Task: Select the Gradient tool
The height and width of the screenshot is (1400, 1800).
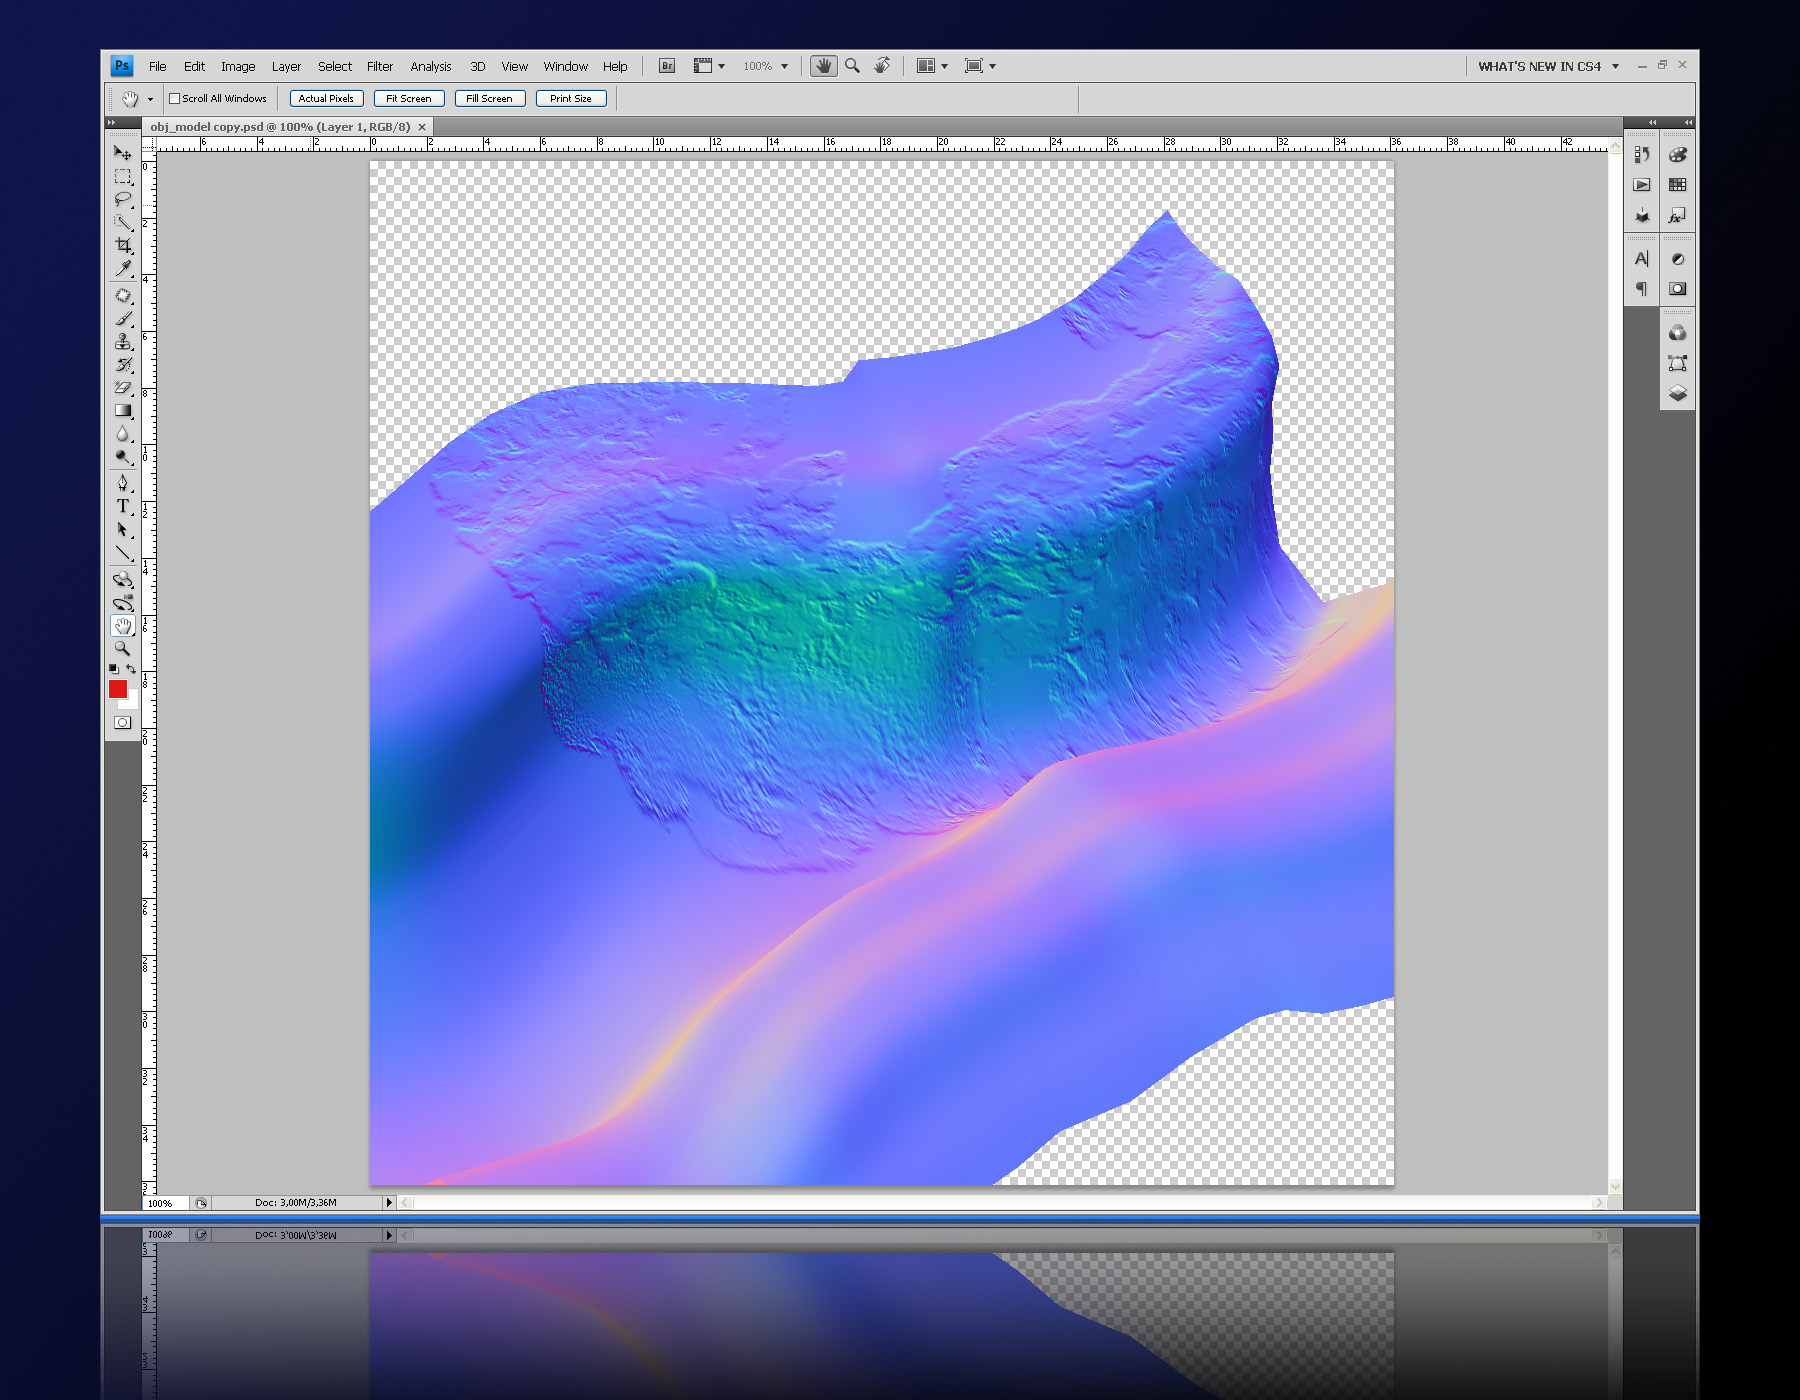Action: (122, 411)
